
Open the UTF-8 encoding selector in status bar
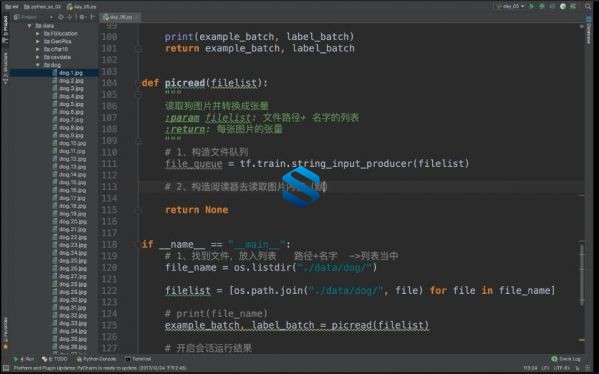tap(562, 368)
